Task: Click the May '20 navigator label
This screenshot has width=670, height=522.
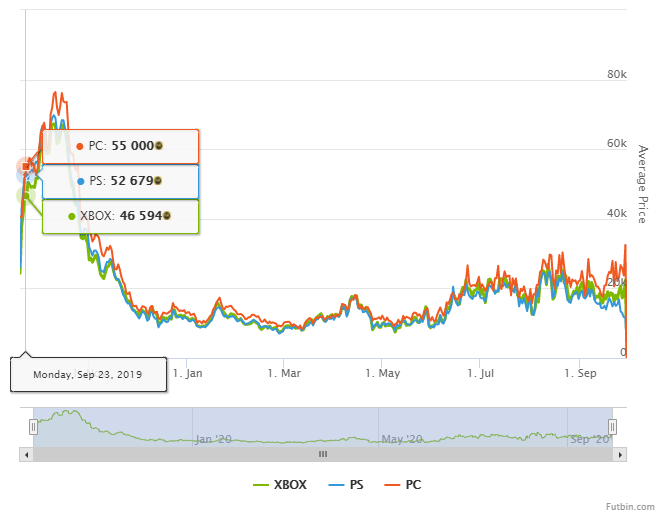Action: coord(402,439)
